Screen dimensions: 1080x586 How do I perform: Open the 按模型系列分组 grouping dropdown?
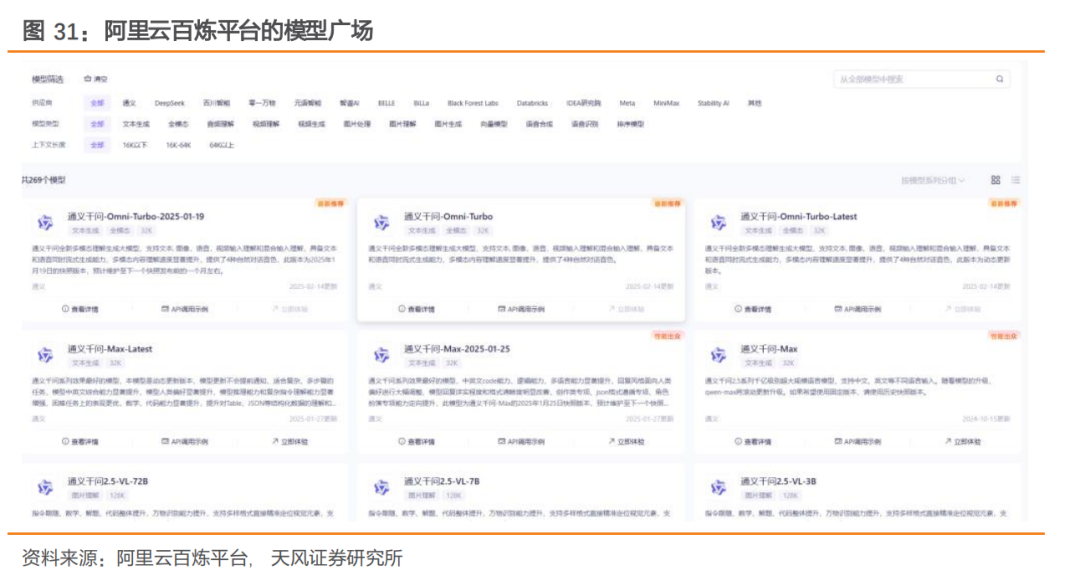point(933,180)
